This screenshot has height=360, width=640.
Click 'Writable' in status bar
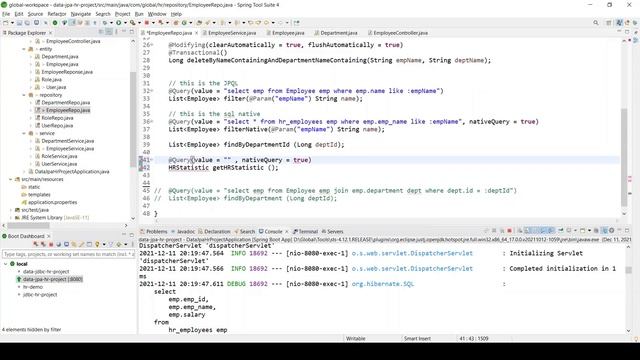(x=356, y=338)
